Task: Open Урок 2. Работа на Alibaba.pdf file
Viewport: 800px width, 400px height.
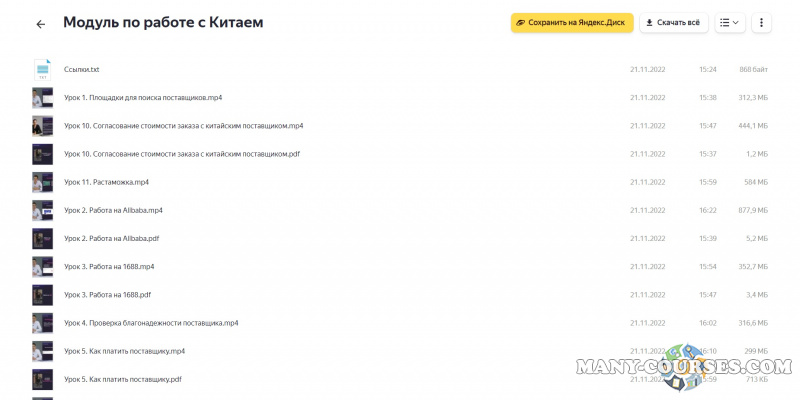Action: [x=111, y=239]
